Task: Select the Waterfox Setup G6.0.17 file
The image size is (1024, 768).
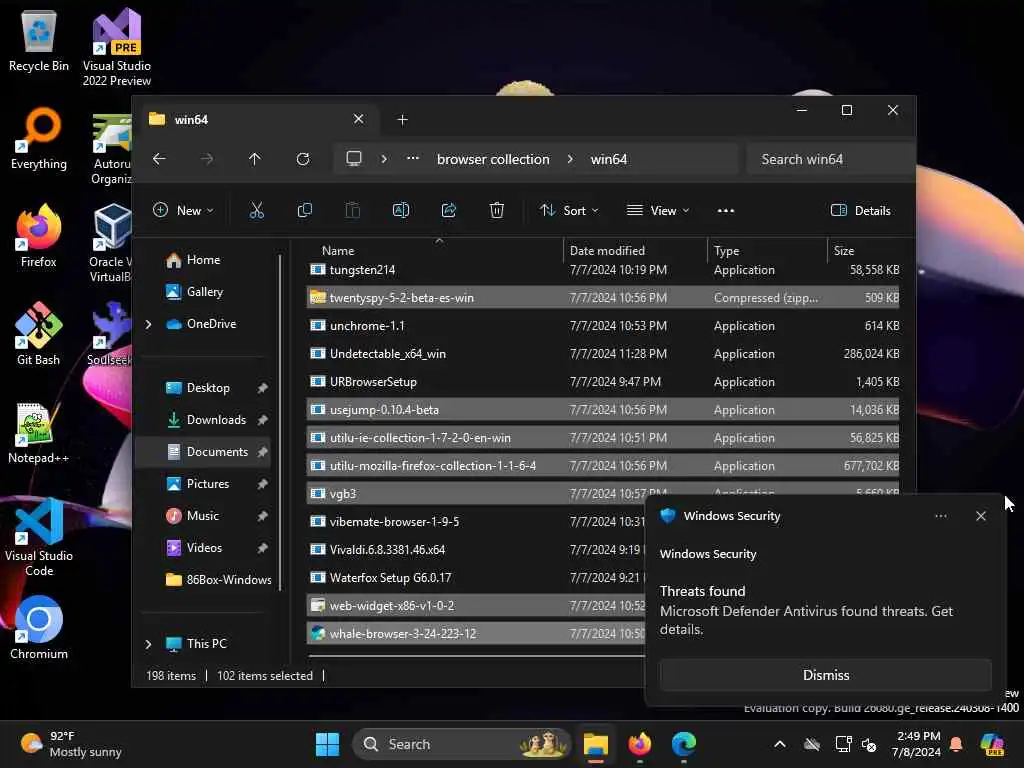Action: (x=475, y=578)
